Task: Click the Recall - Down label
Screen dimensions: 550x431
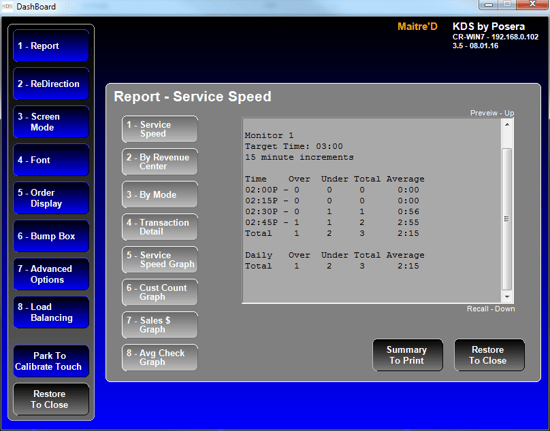Action: (x=491, y=309)
